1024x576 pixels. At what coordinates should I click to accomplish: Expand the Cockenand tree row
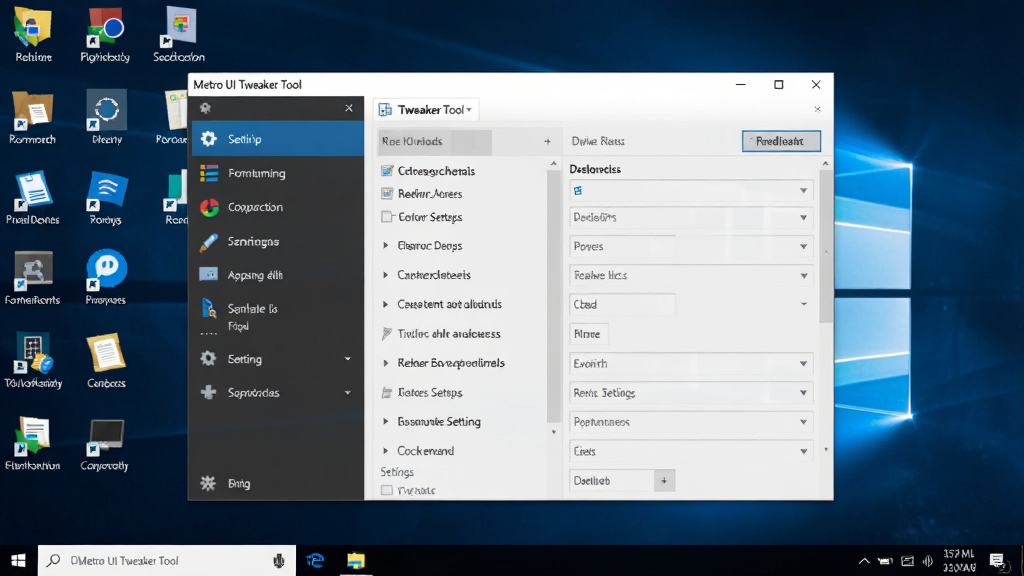point(385,451)
